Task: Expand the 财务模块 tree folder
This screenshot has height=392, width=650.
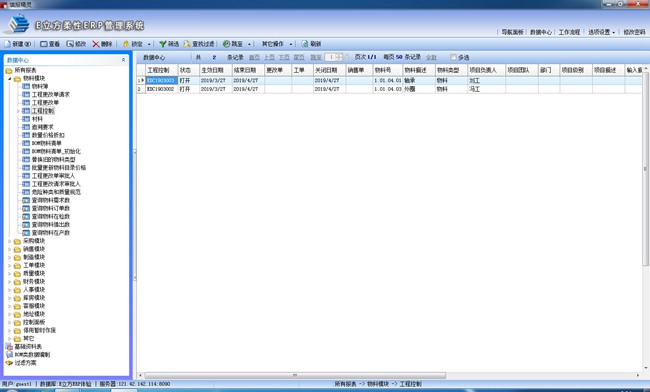Action: pos(10,281)
